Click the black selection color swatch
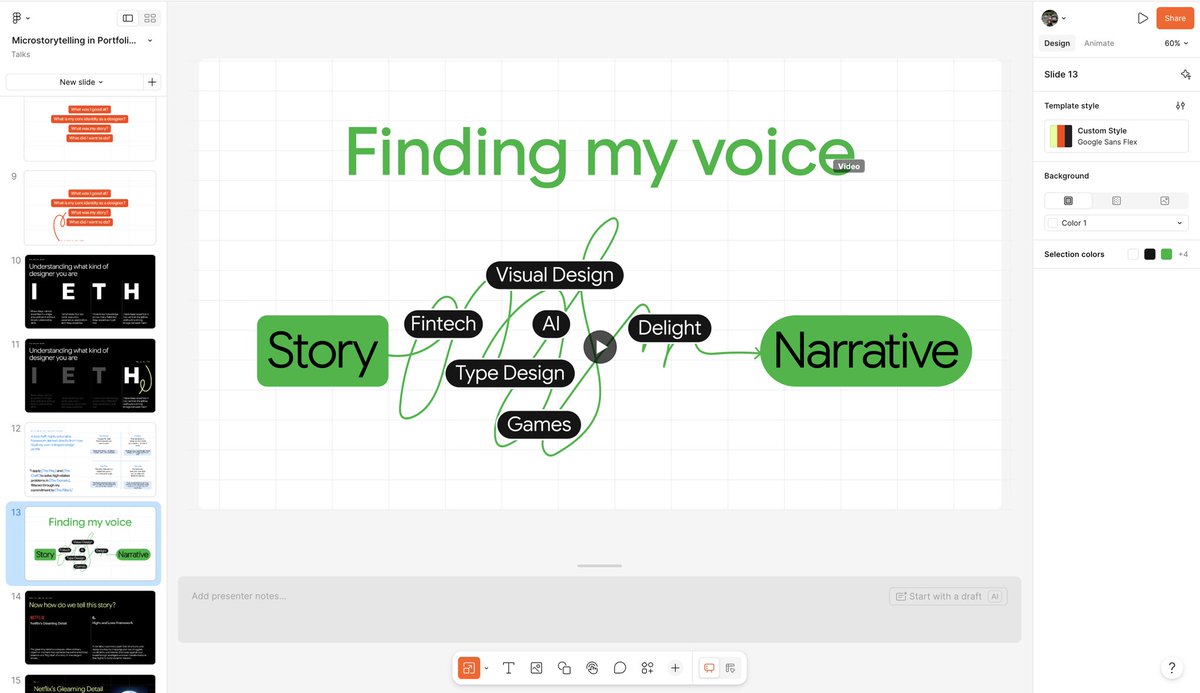The height and width of the screenshot is (693, 1200). [x=1150, y=254]
